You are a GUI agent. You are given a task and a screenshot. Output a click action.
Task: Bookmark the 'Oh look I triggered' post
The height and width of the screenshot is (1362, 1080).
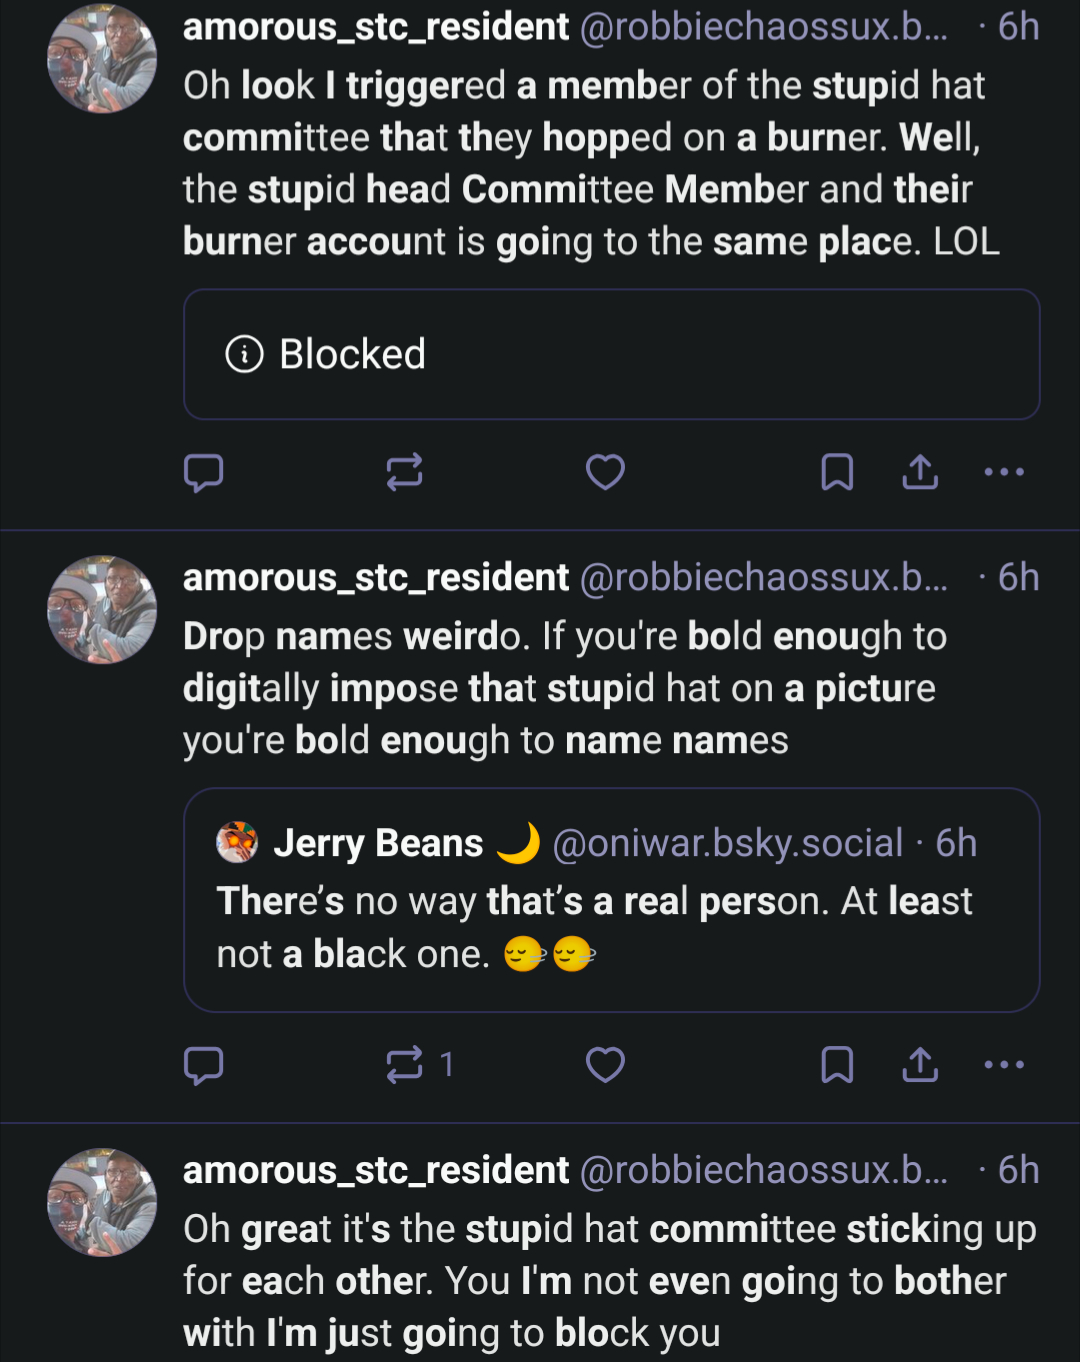pos(837,472)
